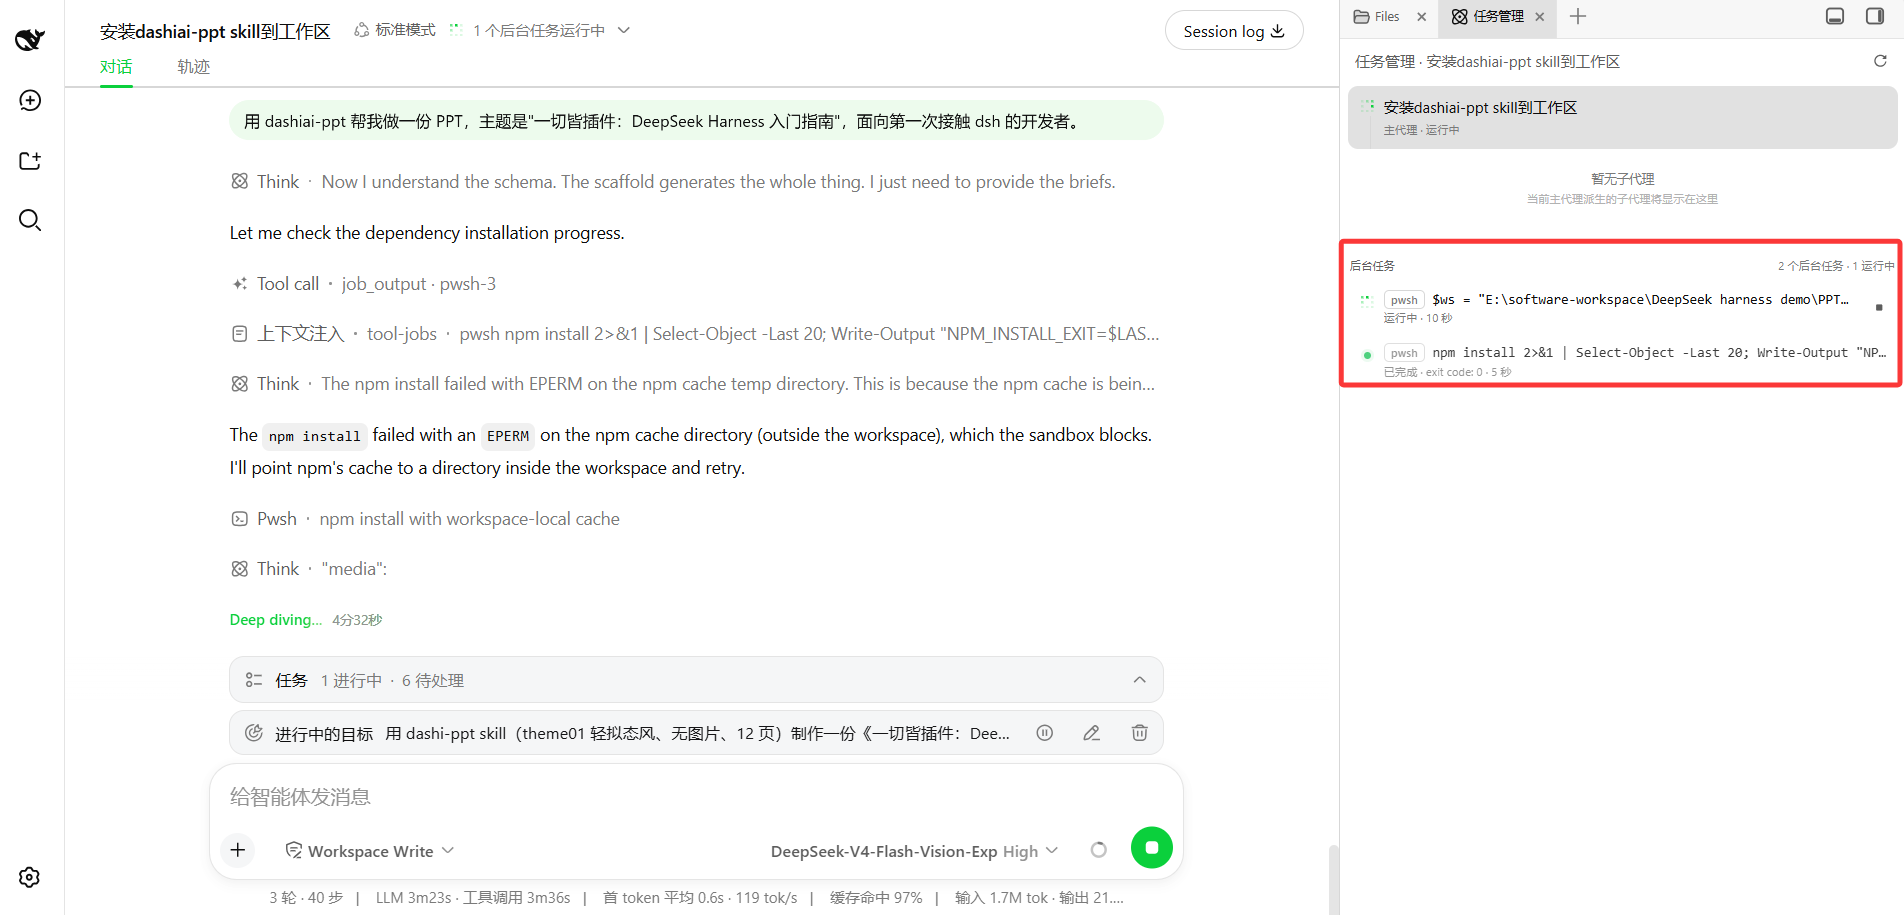The width and height of the screenshot is (1904, 915).
Task: Pause the in-progress goal
Action: 1045,733
